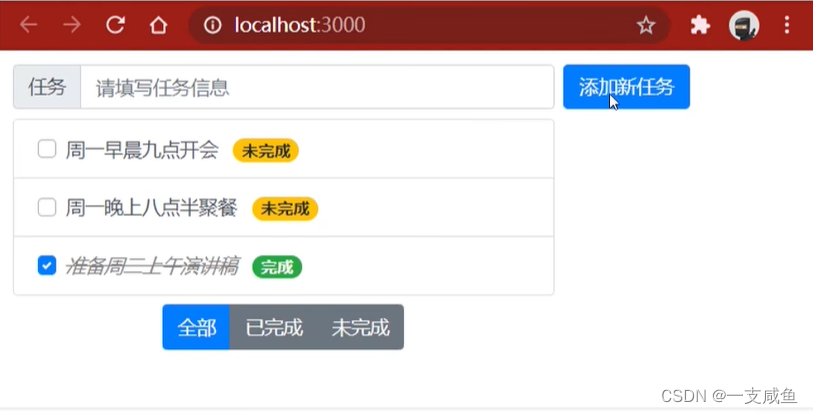Click the 任务 label before the input
813x414 pixels.
pos(47,87)
